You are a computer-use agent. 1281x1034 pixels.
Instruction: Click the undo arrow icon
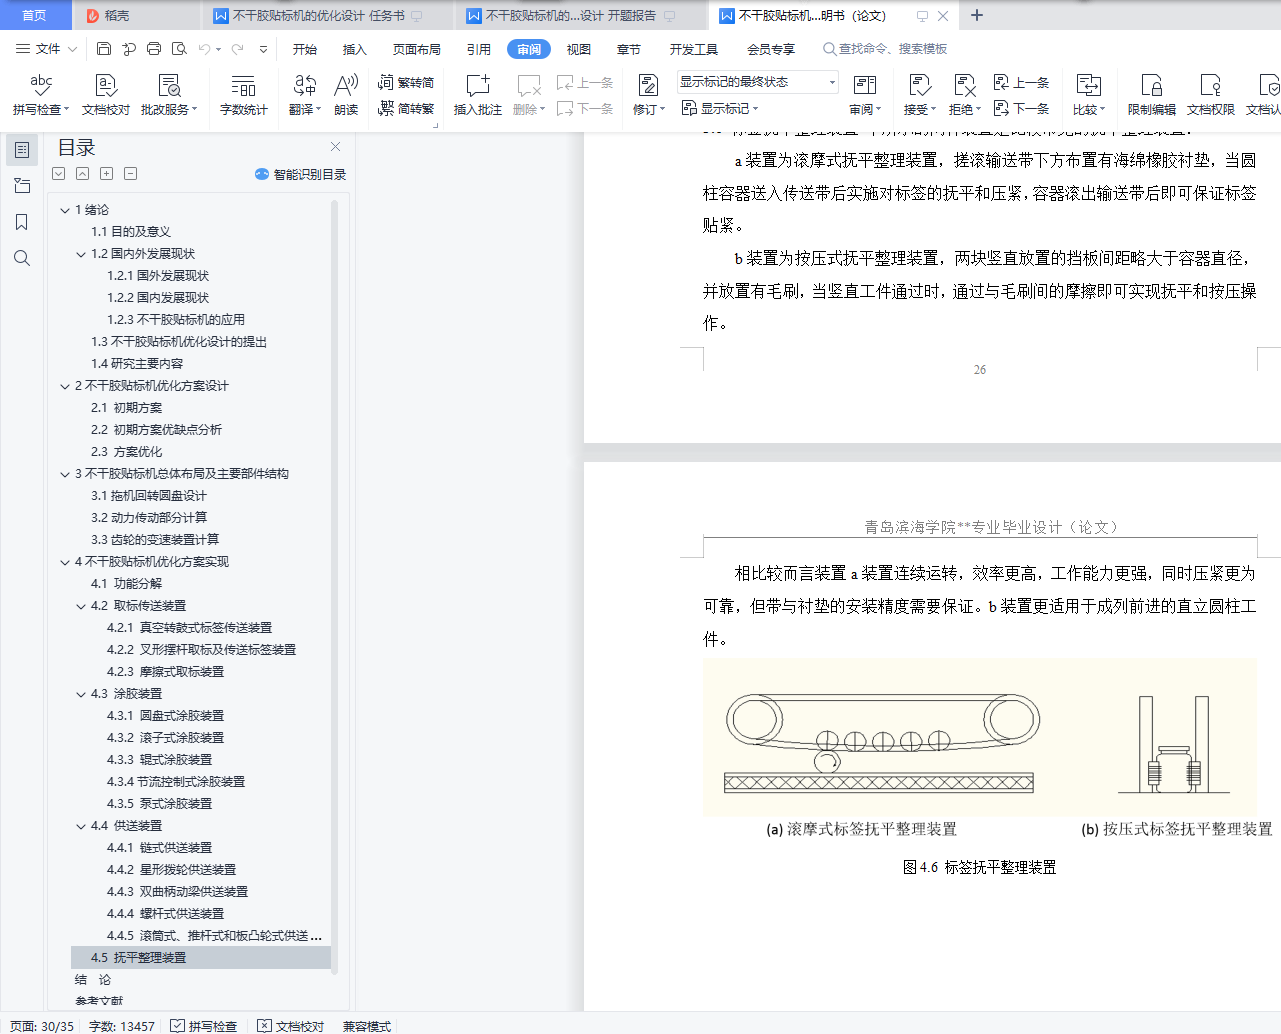coord(205,48)
